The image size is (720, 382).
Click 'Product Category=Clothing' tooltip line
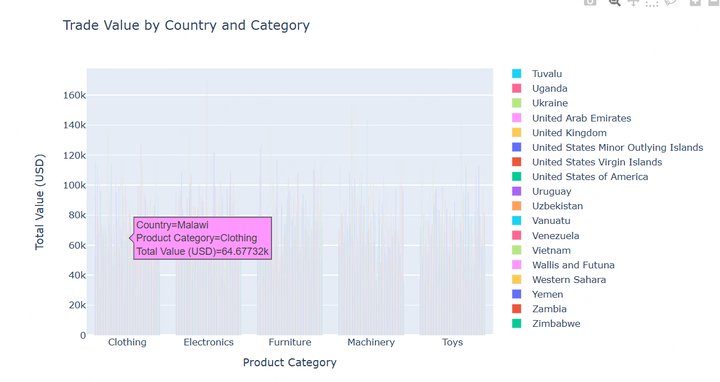(197, 238)
